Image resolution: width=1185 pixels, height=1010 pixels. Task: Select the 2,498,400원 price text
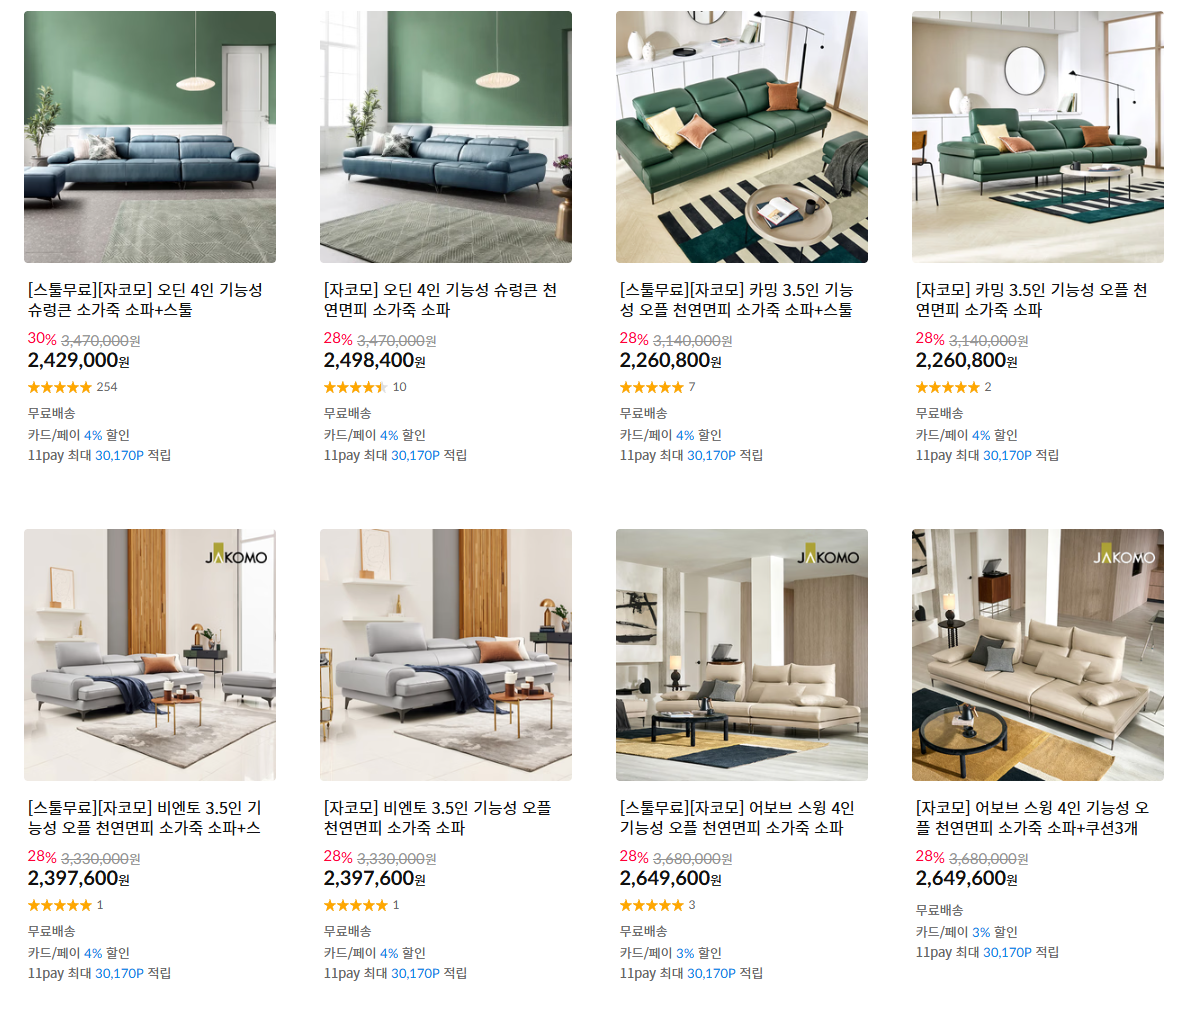(375, 361)
